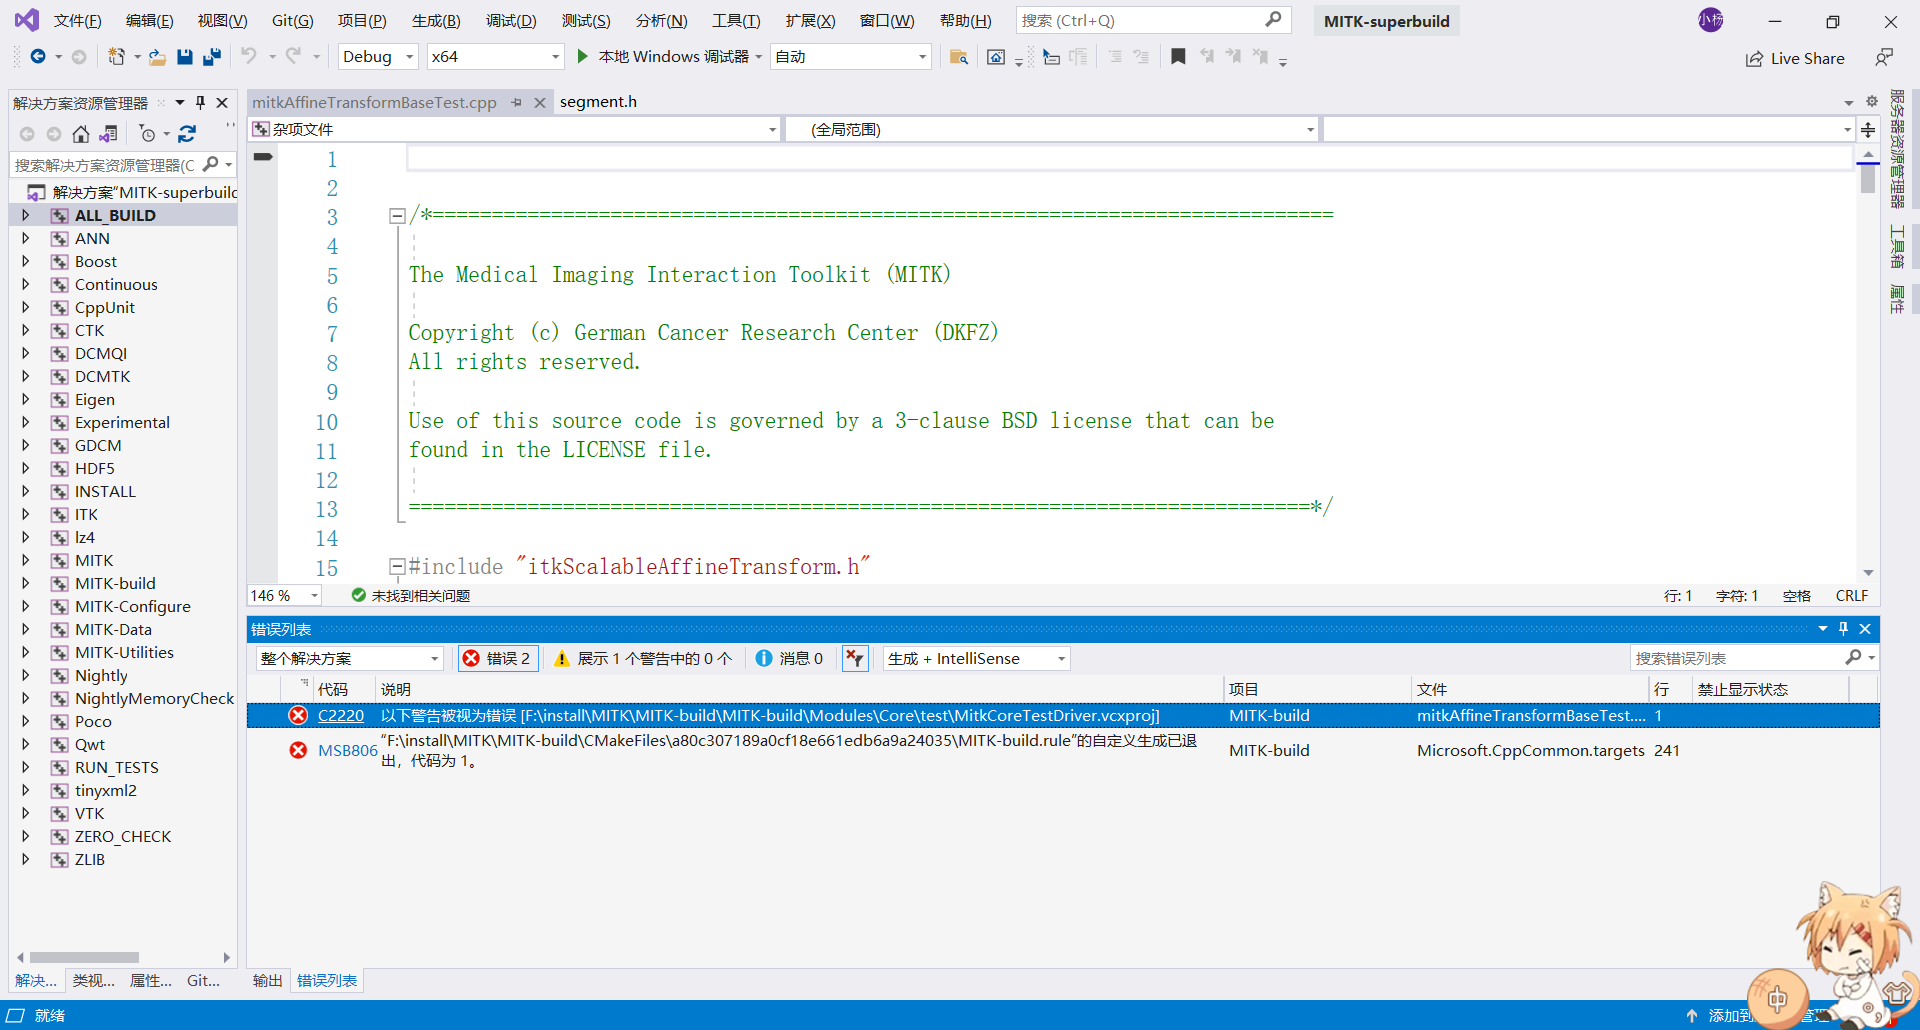Start the local Windows debugger
1920x1030 pixels.
(x=663, y=57)
